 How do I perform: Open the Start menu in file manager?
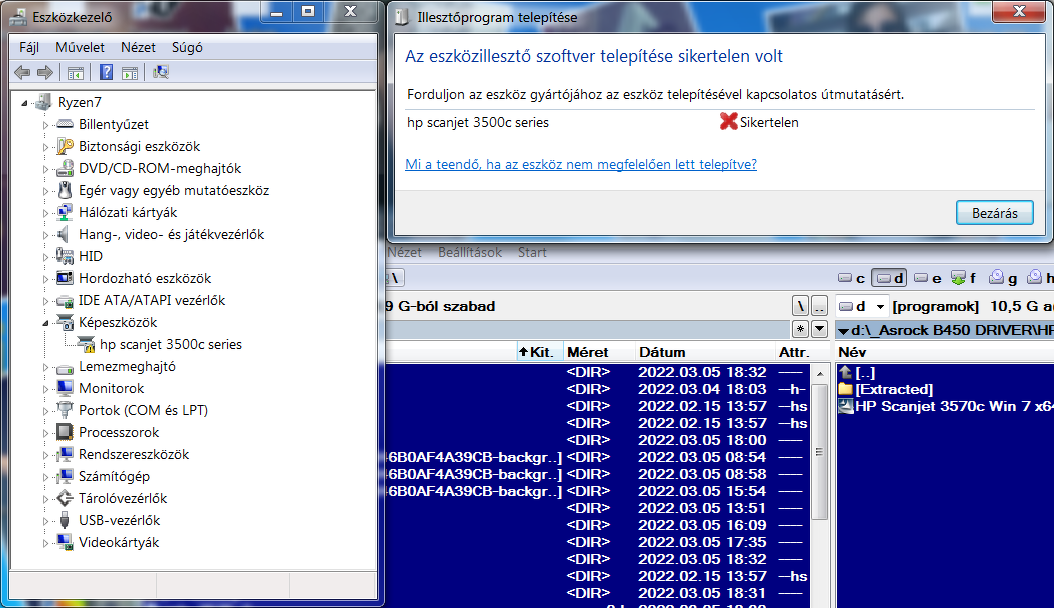coord(532,253)
